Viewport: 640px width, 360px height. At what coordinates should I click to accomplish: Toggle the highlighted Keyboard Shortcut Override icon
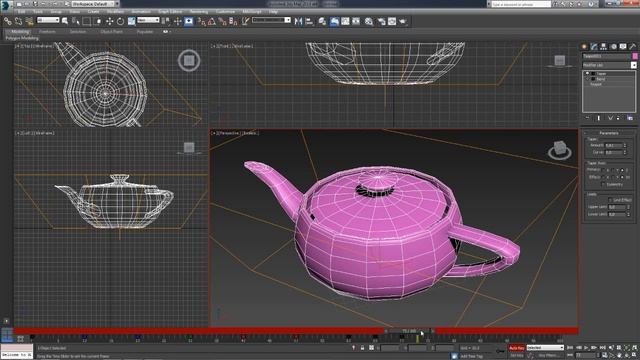pos(189,21)
